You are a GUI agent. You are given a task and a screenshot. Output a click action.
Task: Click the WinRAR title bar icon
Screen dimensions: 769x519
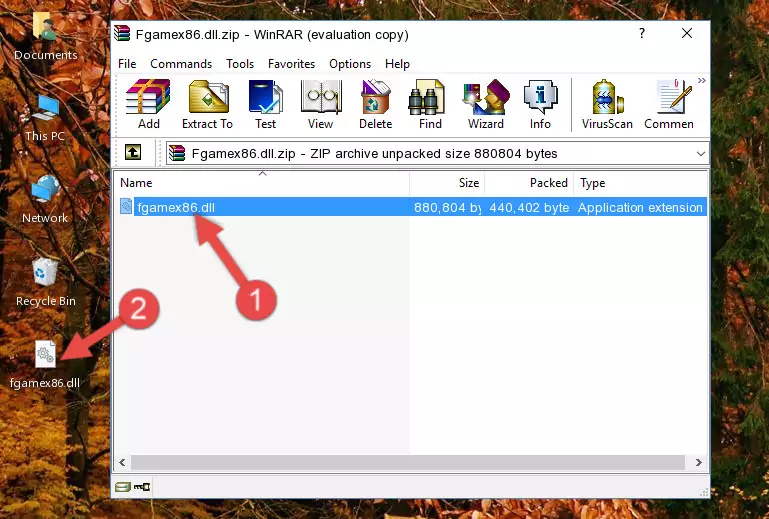122,33
